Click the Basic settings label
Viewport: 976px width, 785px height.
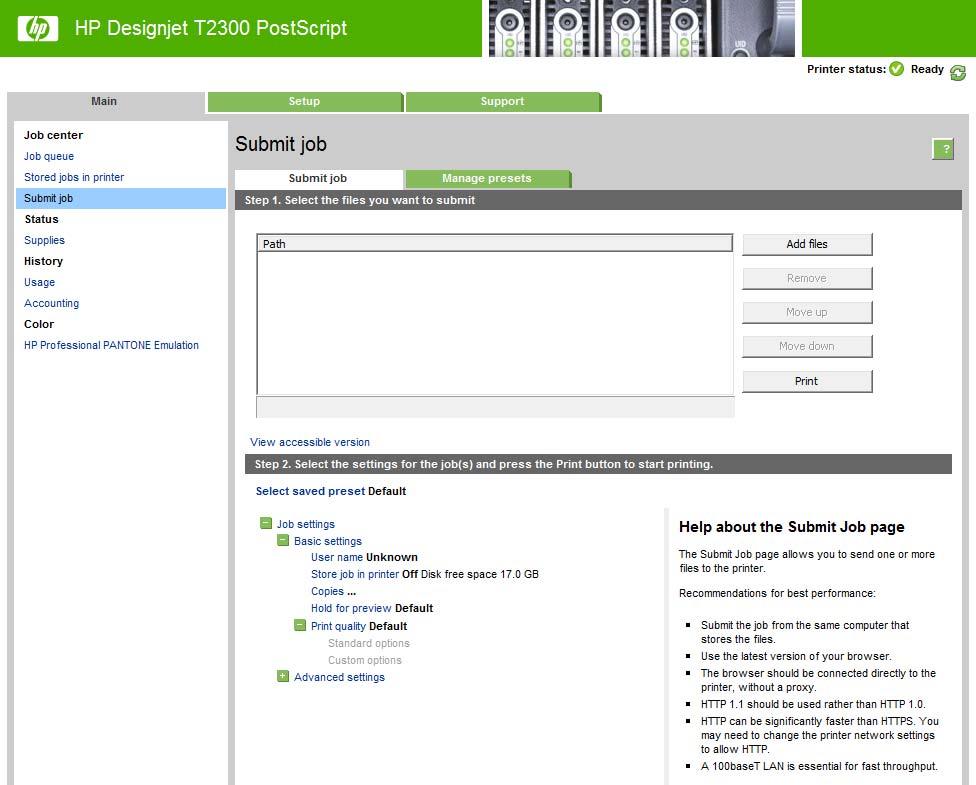coord(327,541)
